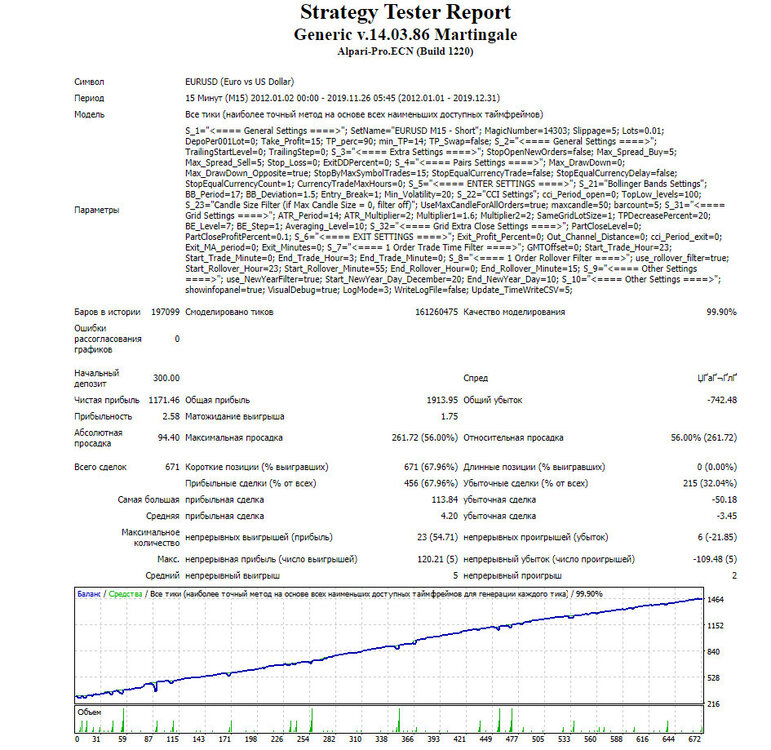The width and height of the screenshot is (771, 750).
Task: Click 'Alpari-Pro.ECN (Build 1220)' text
Action: [405, 51]
